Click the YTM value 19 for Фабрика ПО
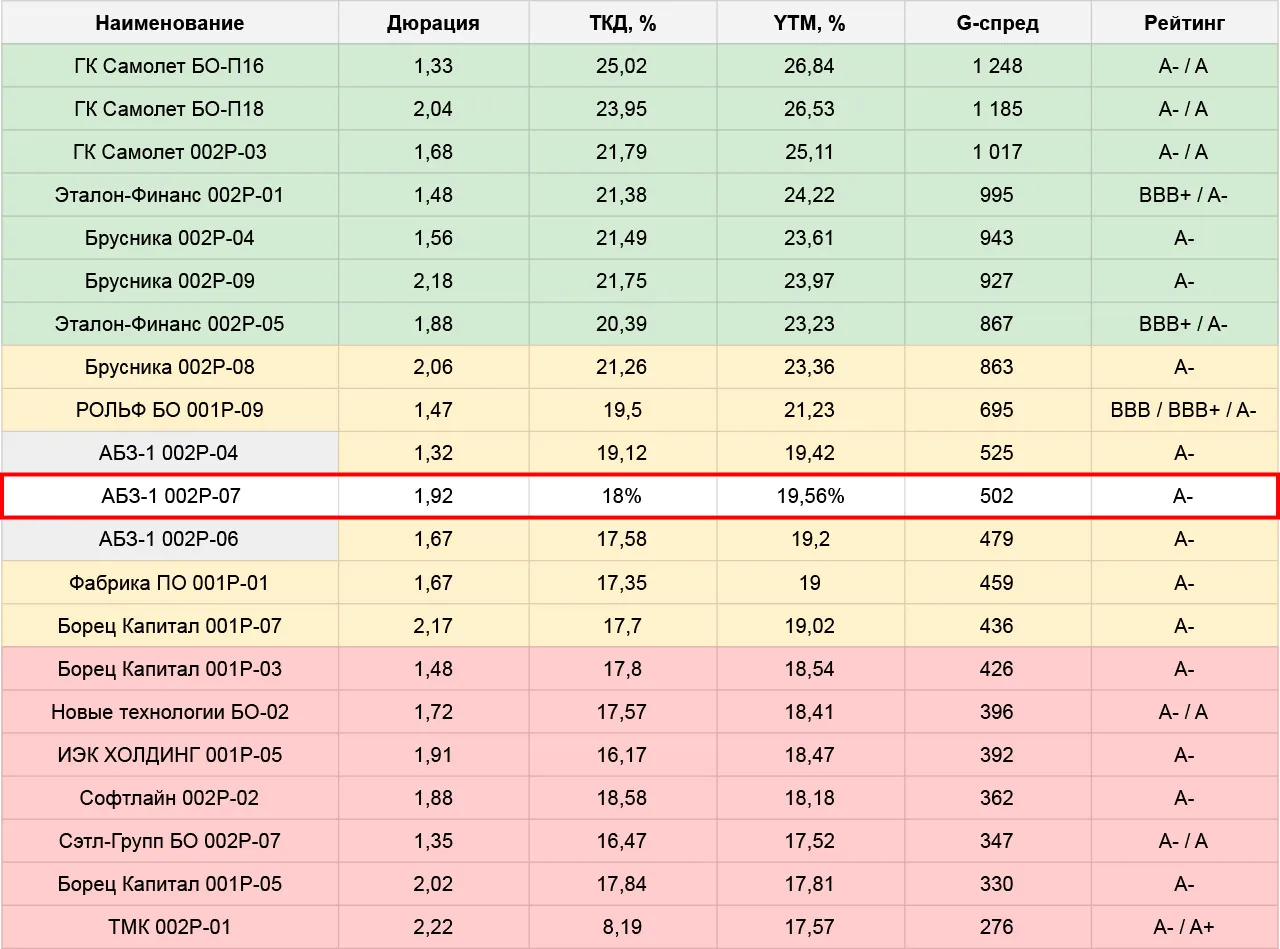Image resolution: width=1280 pixels, height=949 pixels. tap(810, 582)
